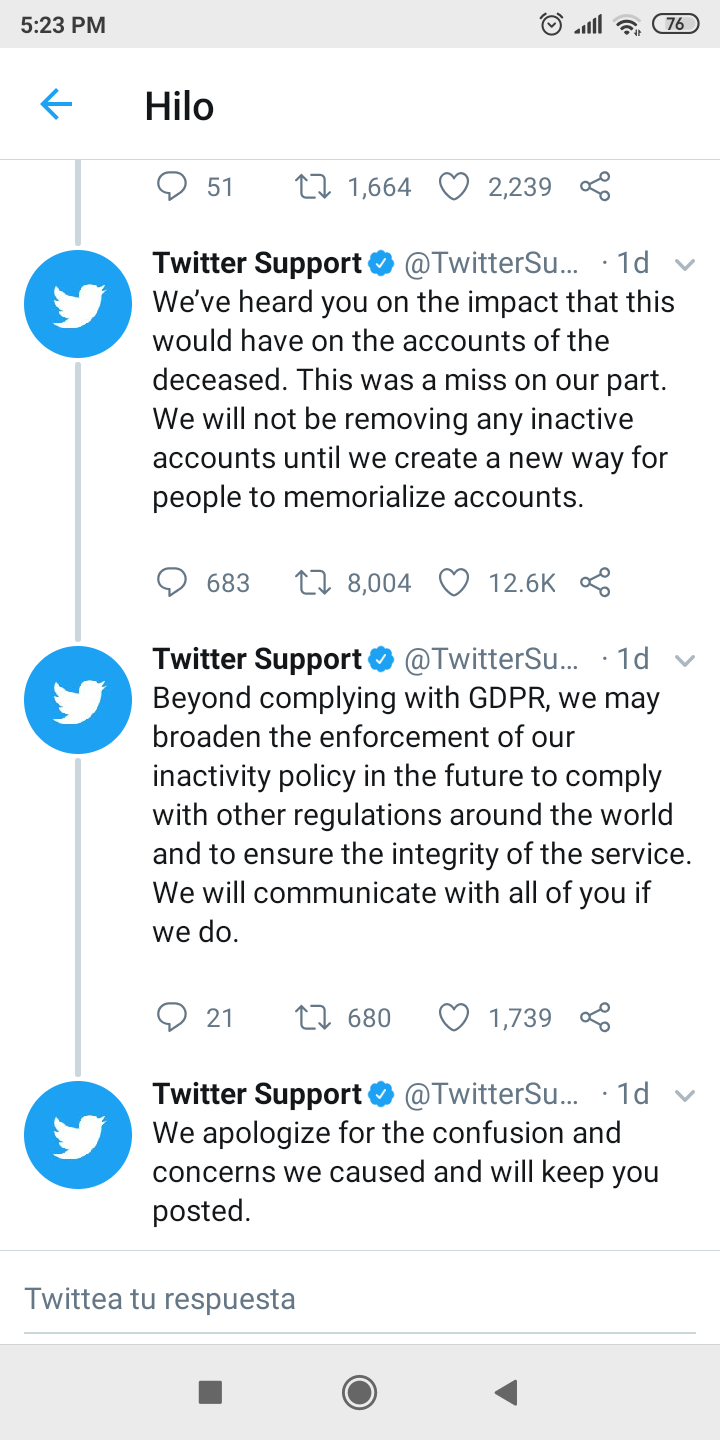This screenshot has height=1440, width=720.
Task: Open reply icon showing 51 comments
Action: pos(173,186)
